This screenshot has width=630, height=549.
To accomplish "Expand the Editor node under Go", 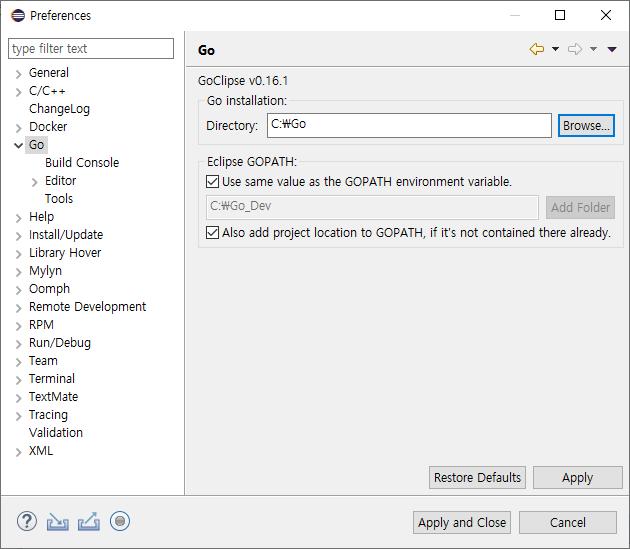I will point(35,182).
